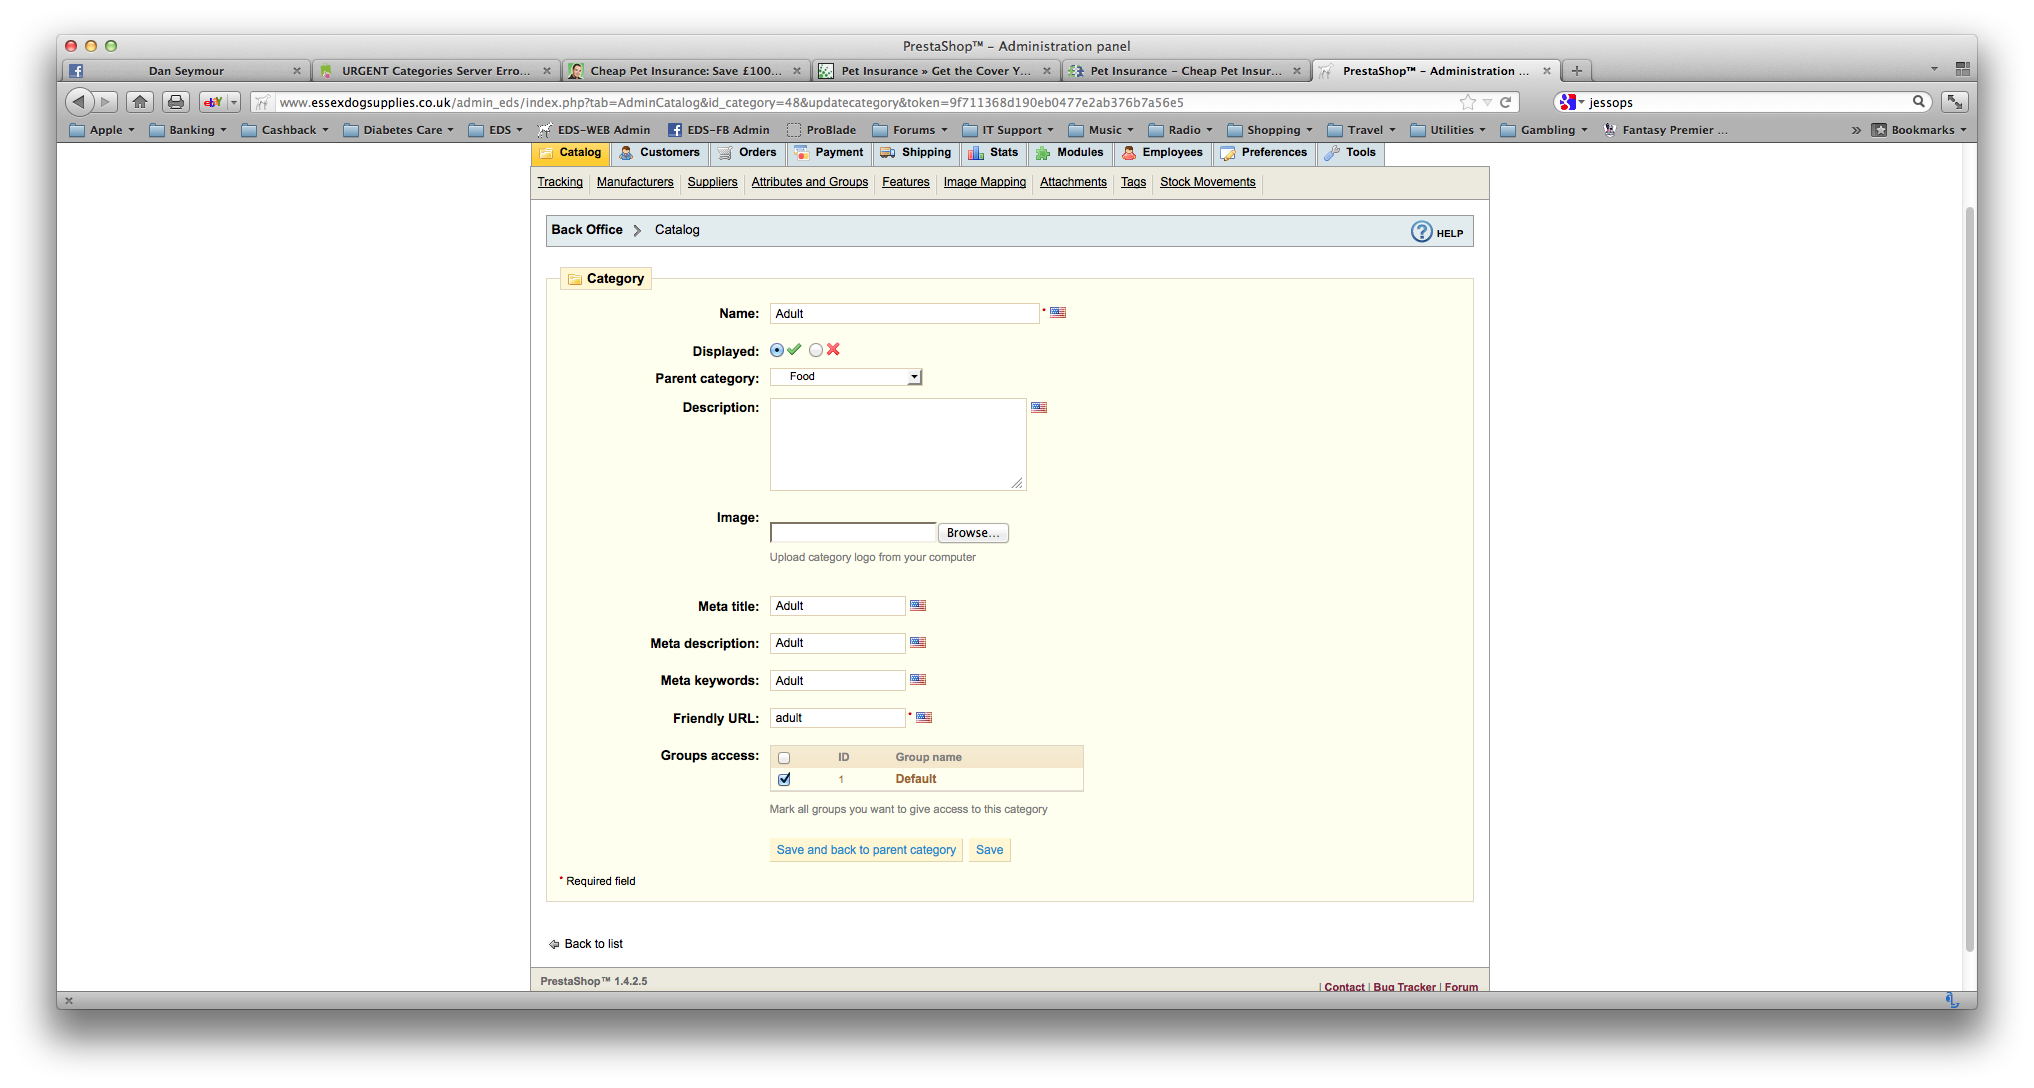Screen dimensions: 2034x1088
Task: Click Save and back to parent category
Action: [866, 850]
